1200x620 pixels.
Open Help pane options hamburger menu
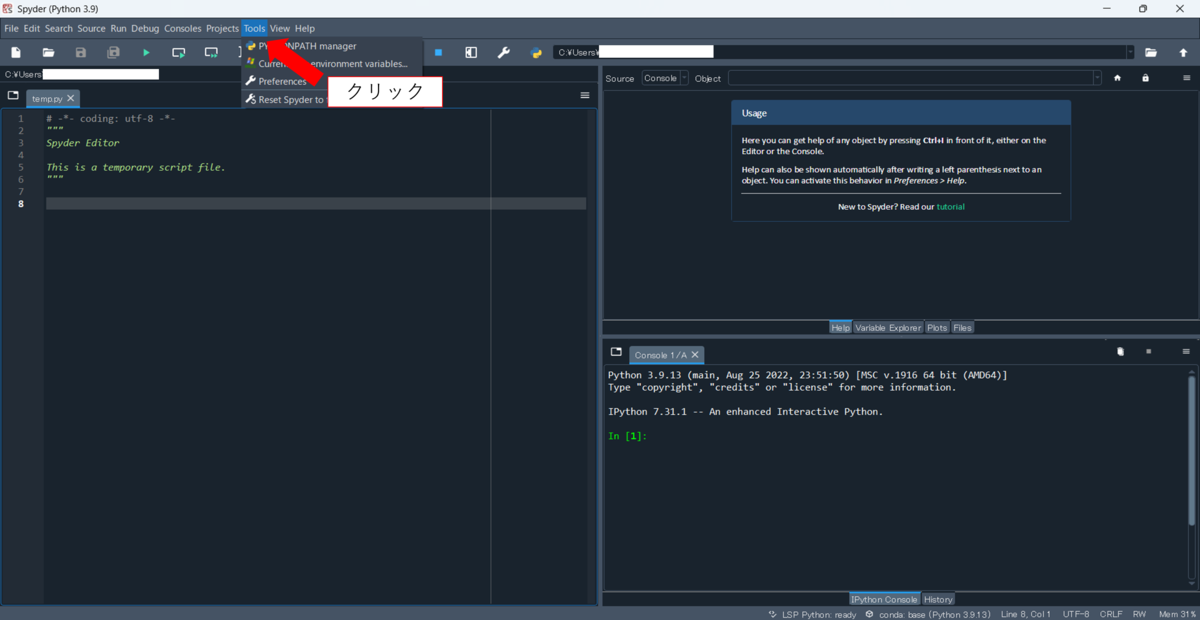point(1186,78)
